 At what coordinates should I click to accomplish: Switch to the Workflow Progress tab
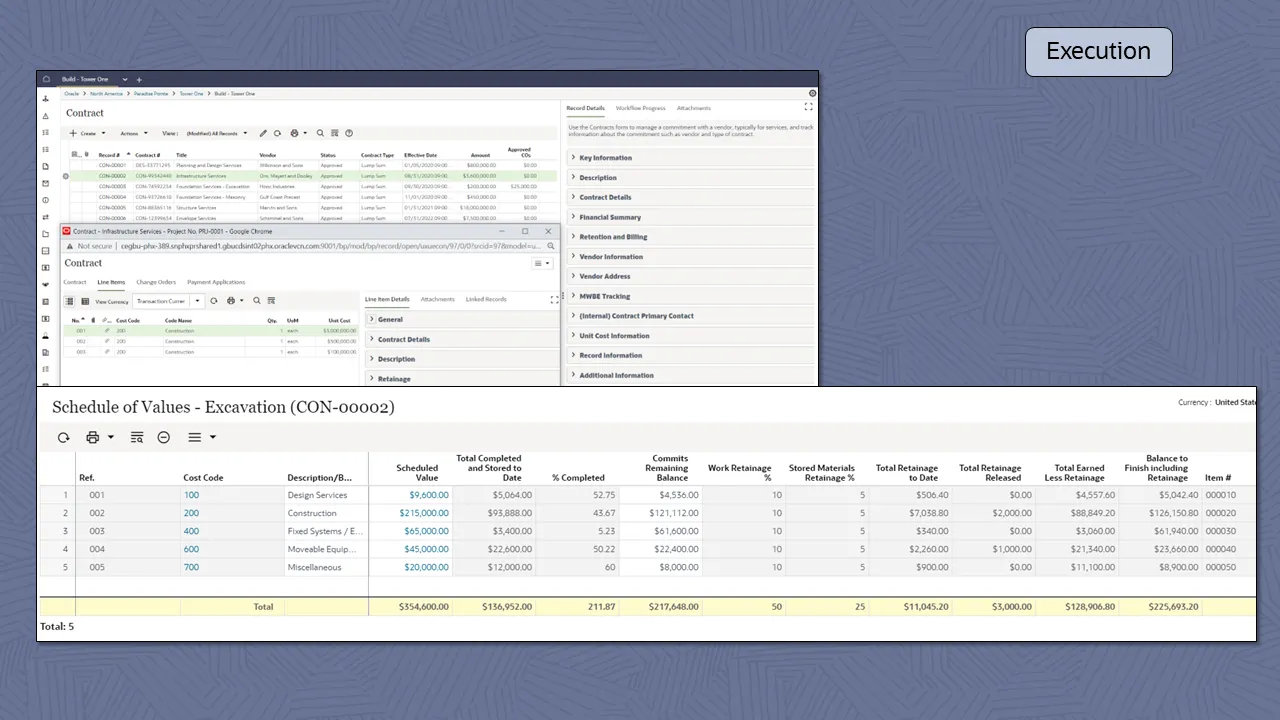tap(640, 108)
